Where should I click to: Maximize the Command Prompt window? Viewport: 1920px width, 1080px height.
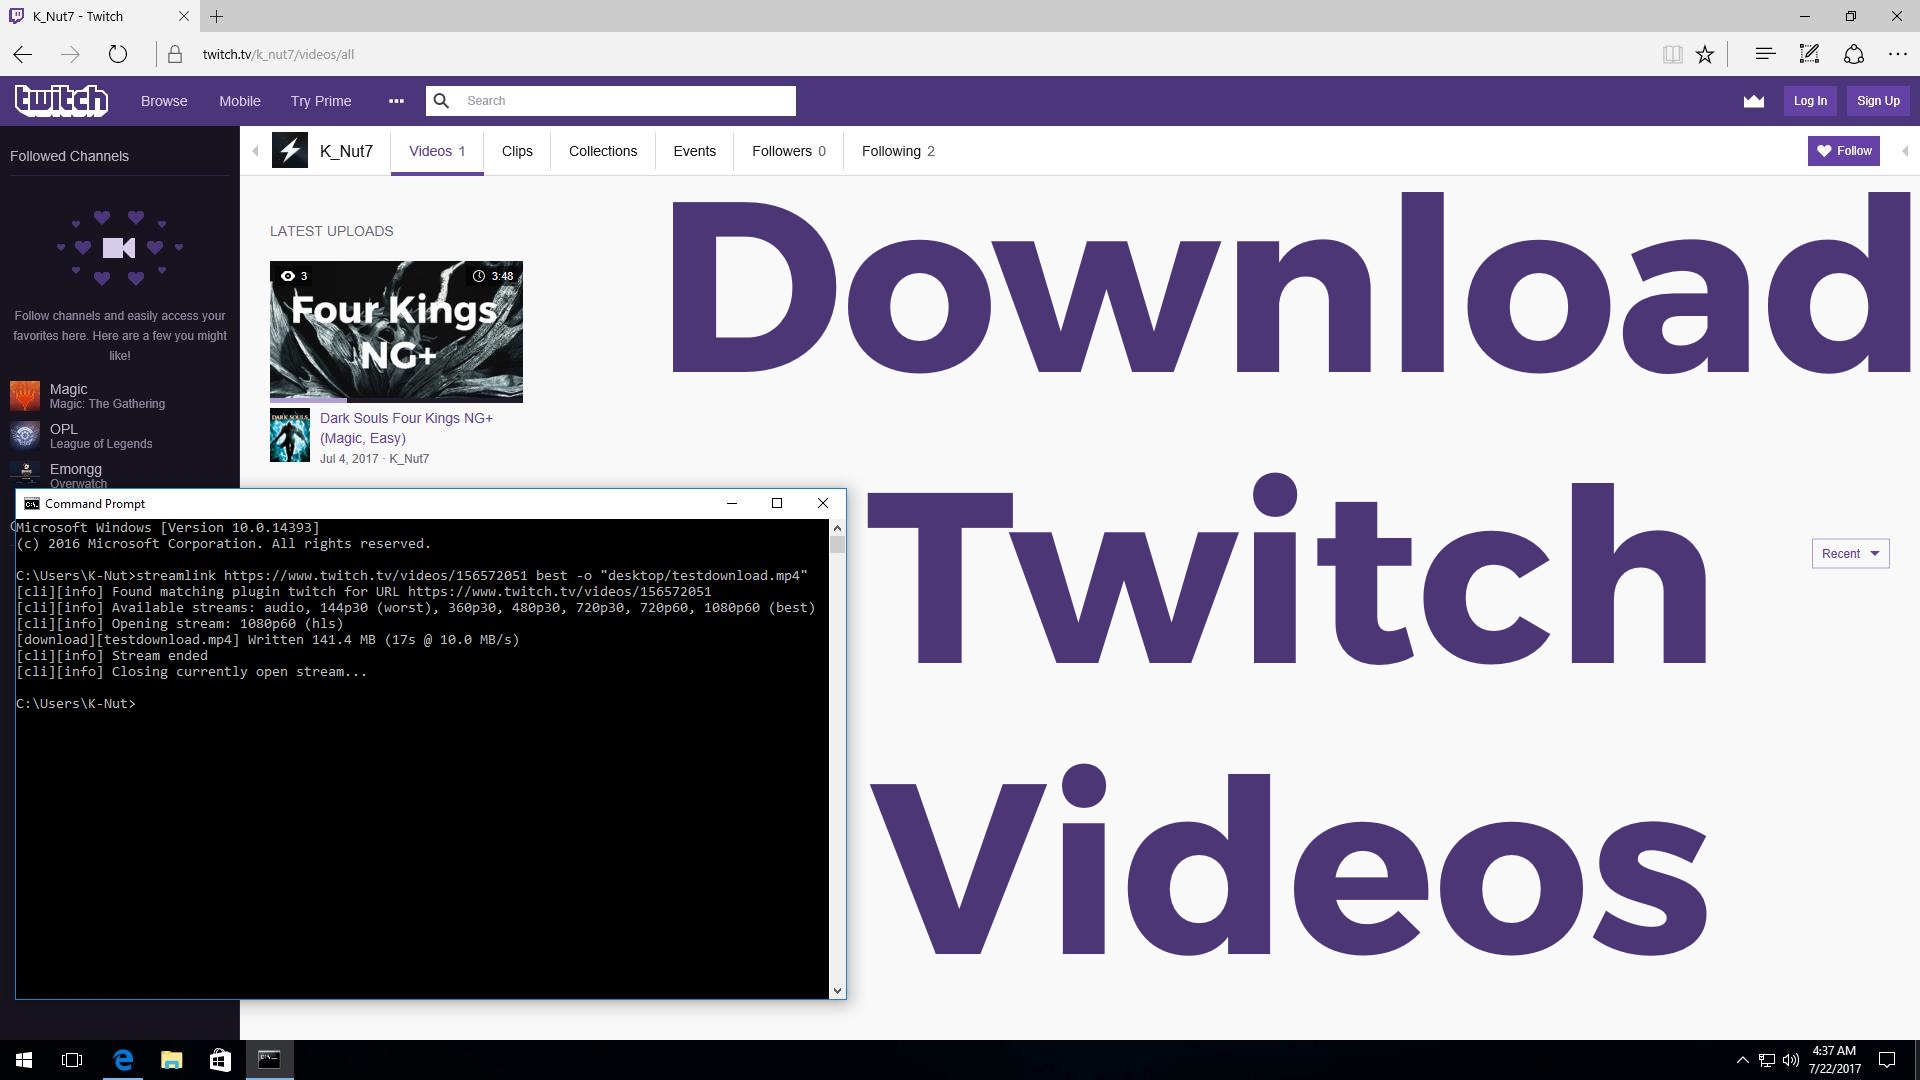coord(777,503)
